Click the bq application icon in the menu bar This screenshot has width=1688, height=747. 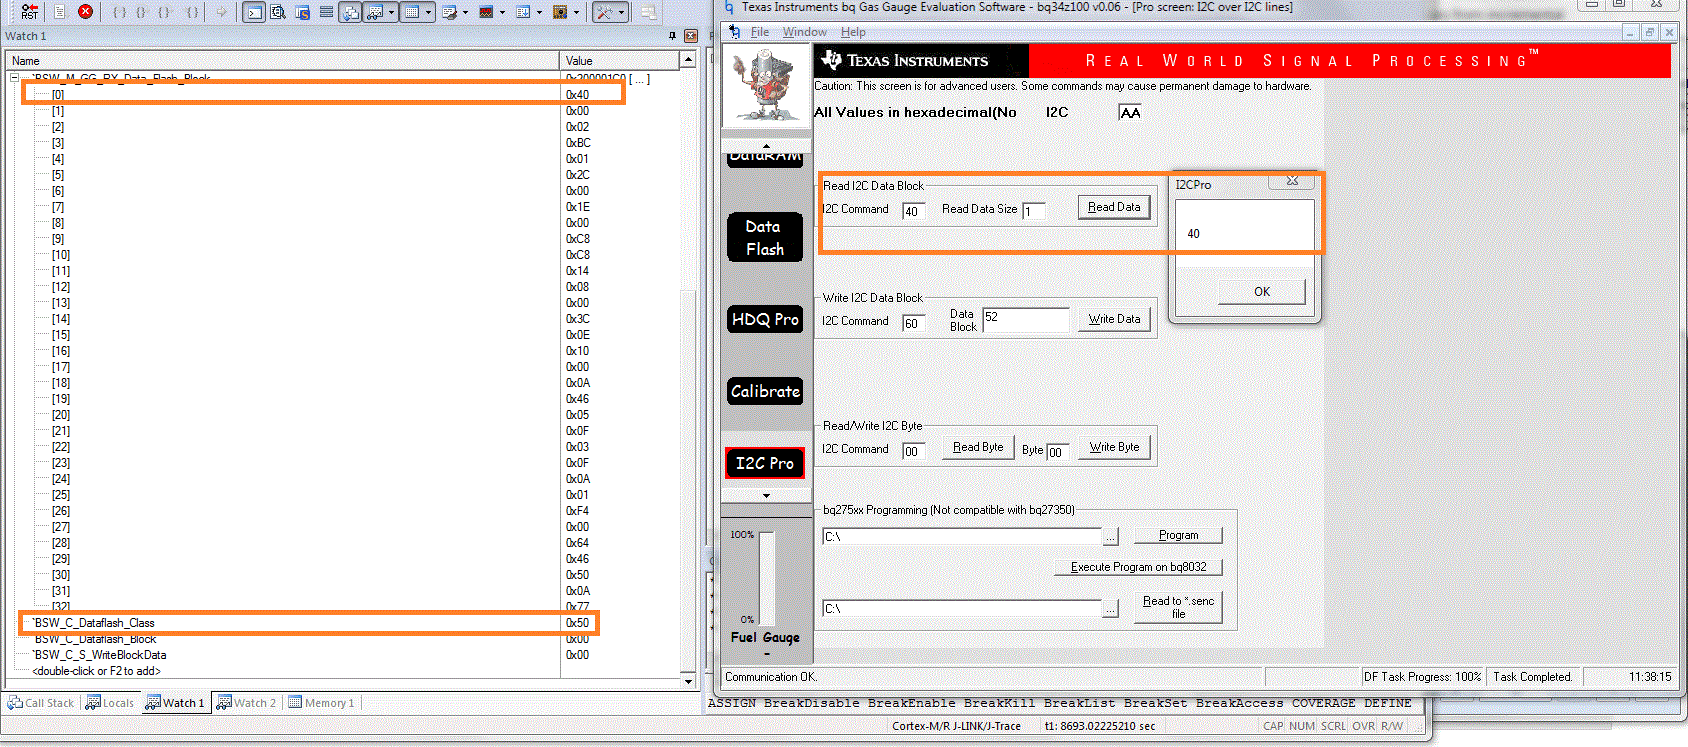click(x=735, y=32)
